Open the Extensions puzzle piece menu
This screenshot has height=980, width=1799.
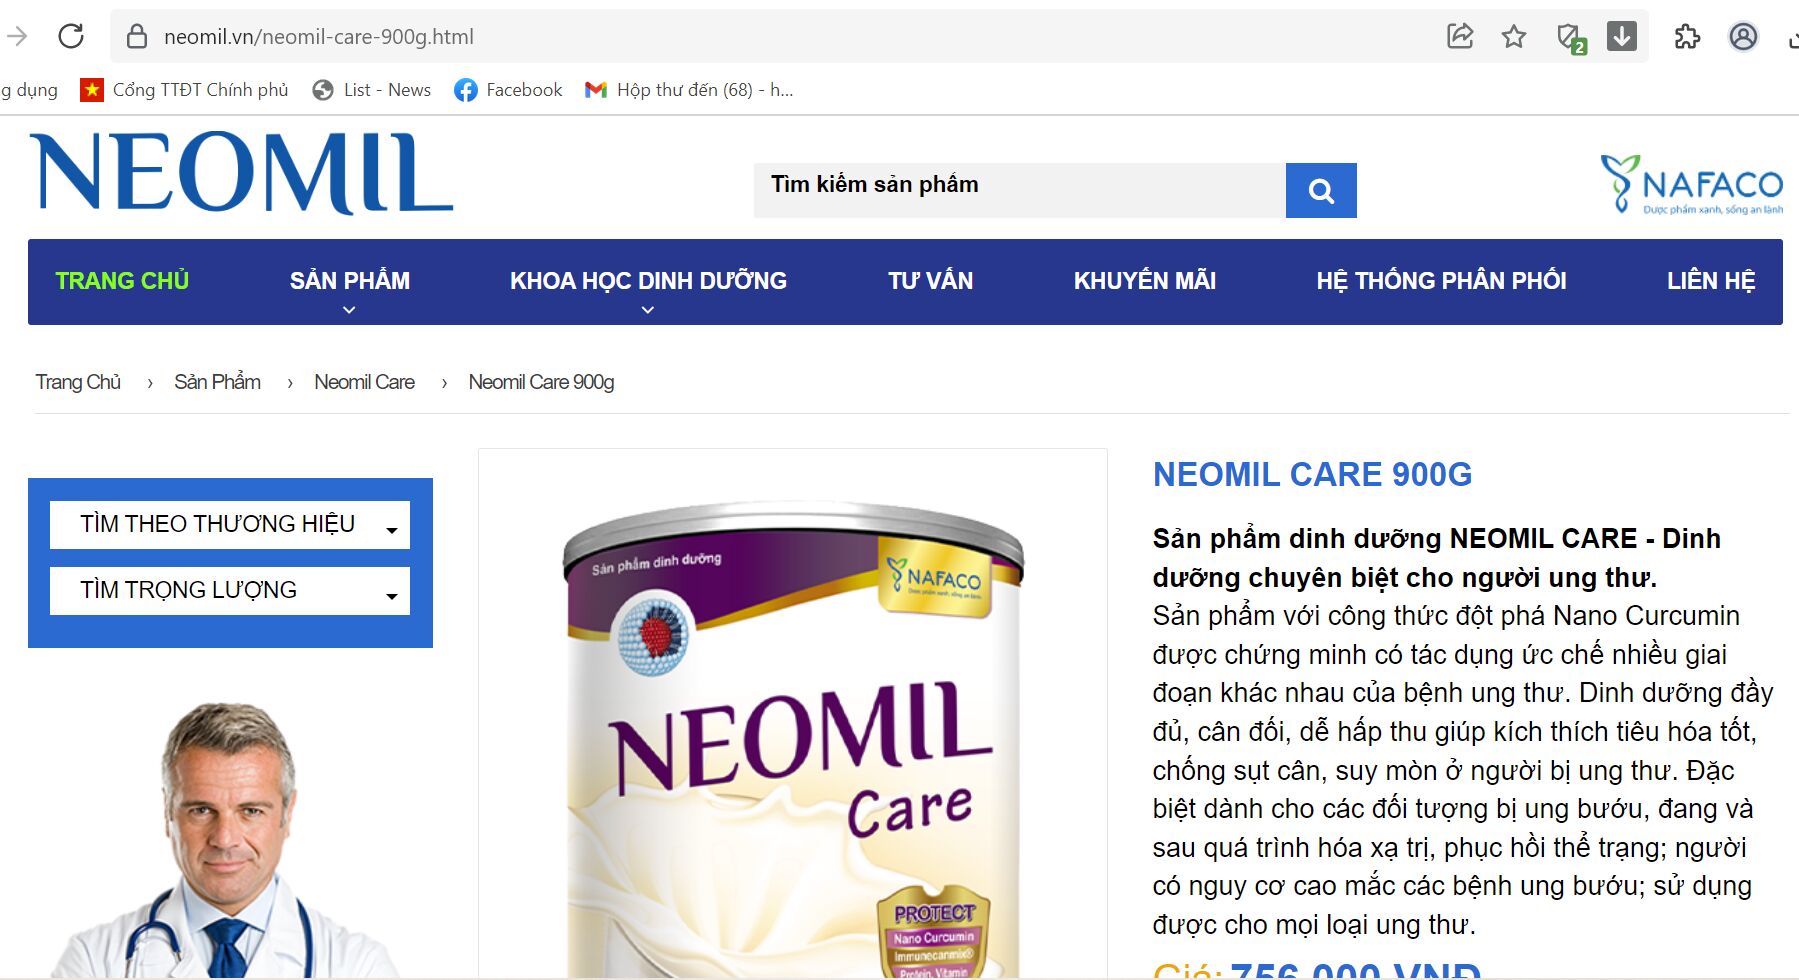tap(1687, 37)
